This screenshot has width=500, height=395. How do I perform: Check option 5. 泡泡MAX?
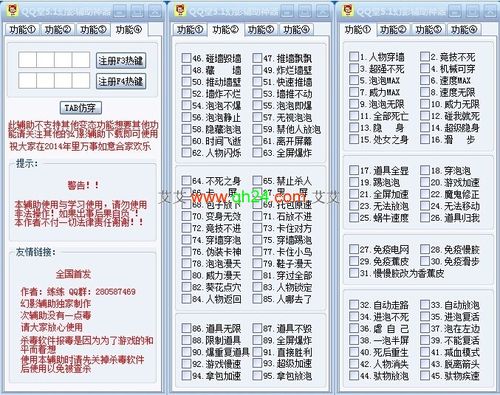point(354,80)
